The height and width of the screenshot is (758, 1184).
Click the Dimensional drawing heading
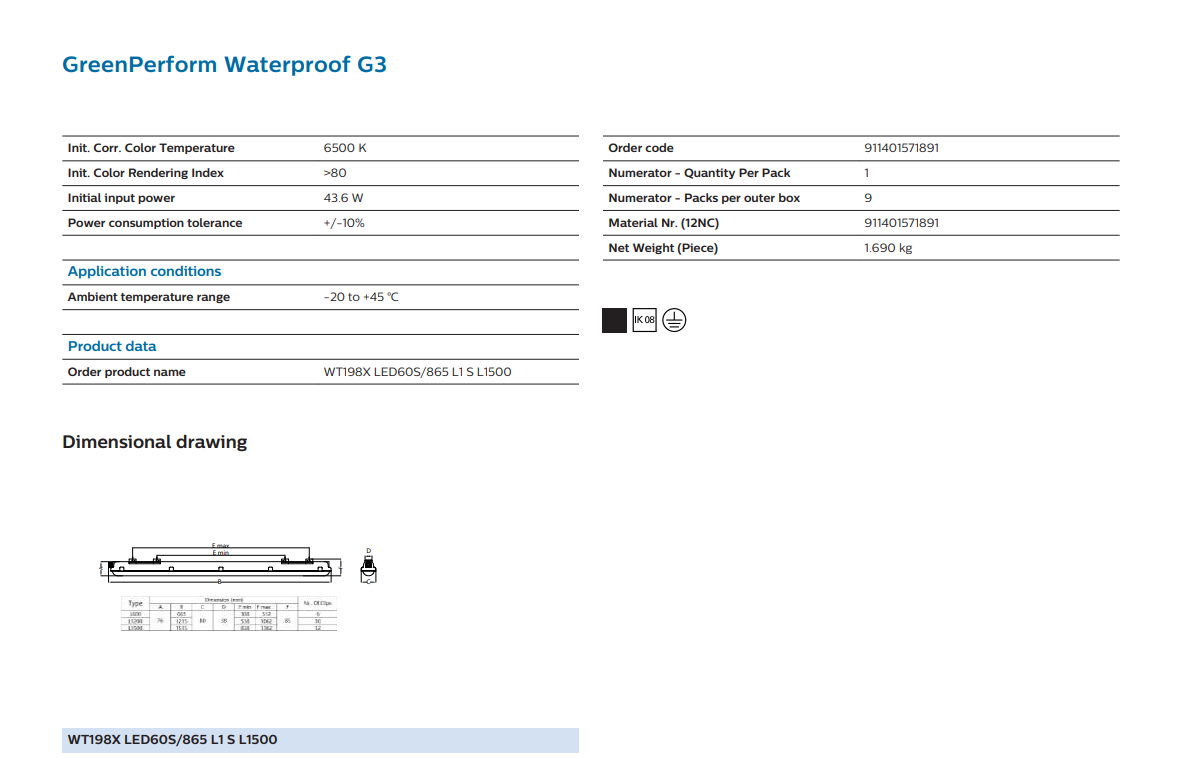[154, 442]
